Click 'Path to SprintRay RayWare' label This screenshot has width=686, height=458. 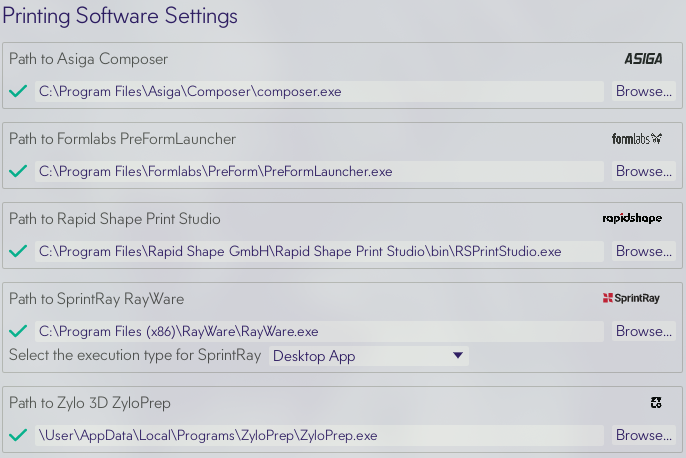(x=96, y=299)
